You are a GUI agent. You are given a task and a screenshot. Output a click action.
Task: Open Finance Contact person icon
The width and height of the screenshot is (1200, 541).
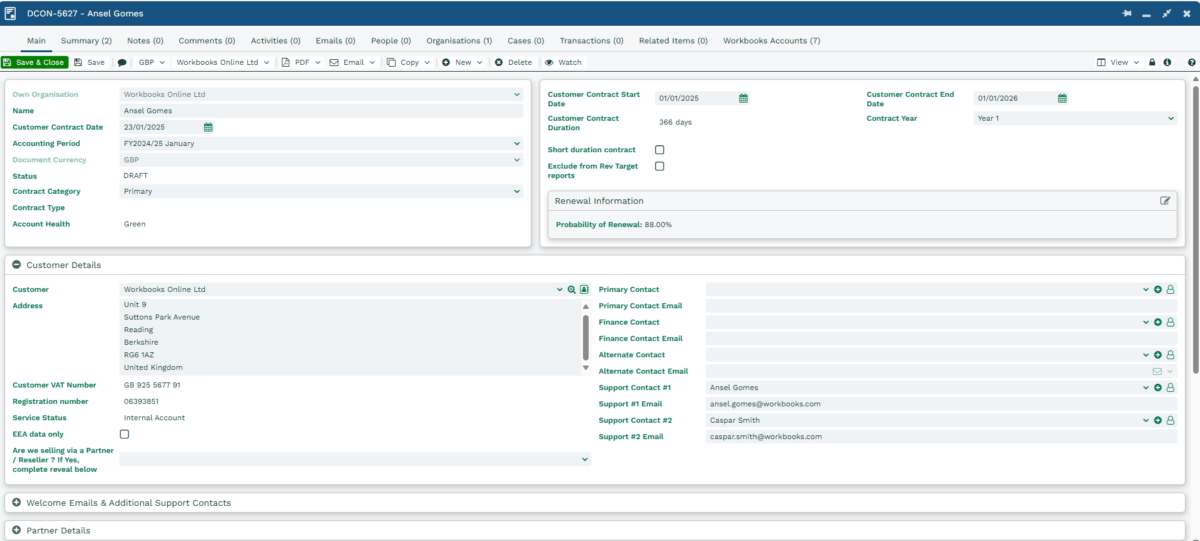[x=1170, y=322]
